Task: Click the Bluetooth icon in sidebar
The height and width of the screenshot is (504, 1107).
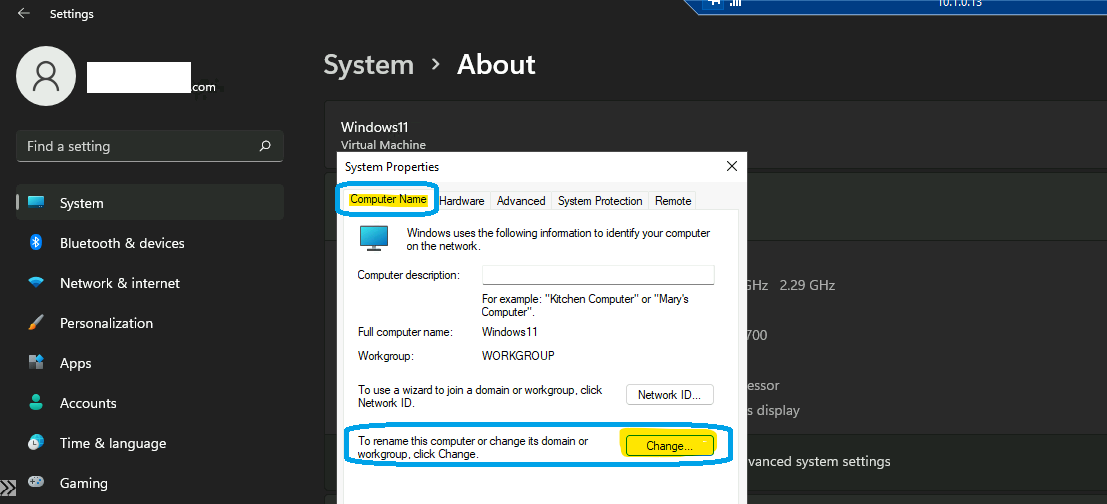Action: [36, 243]
